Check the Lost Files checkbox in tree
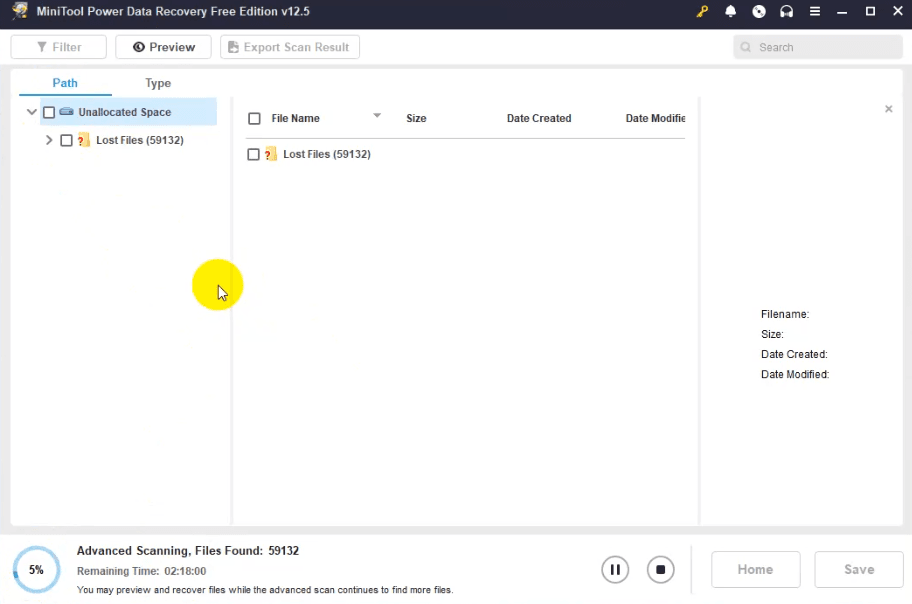 66,140
